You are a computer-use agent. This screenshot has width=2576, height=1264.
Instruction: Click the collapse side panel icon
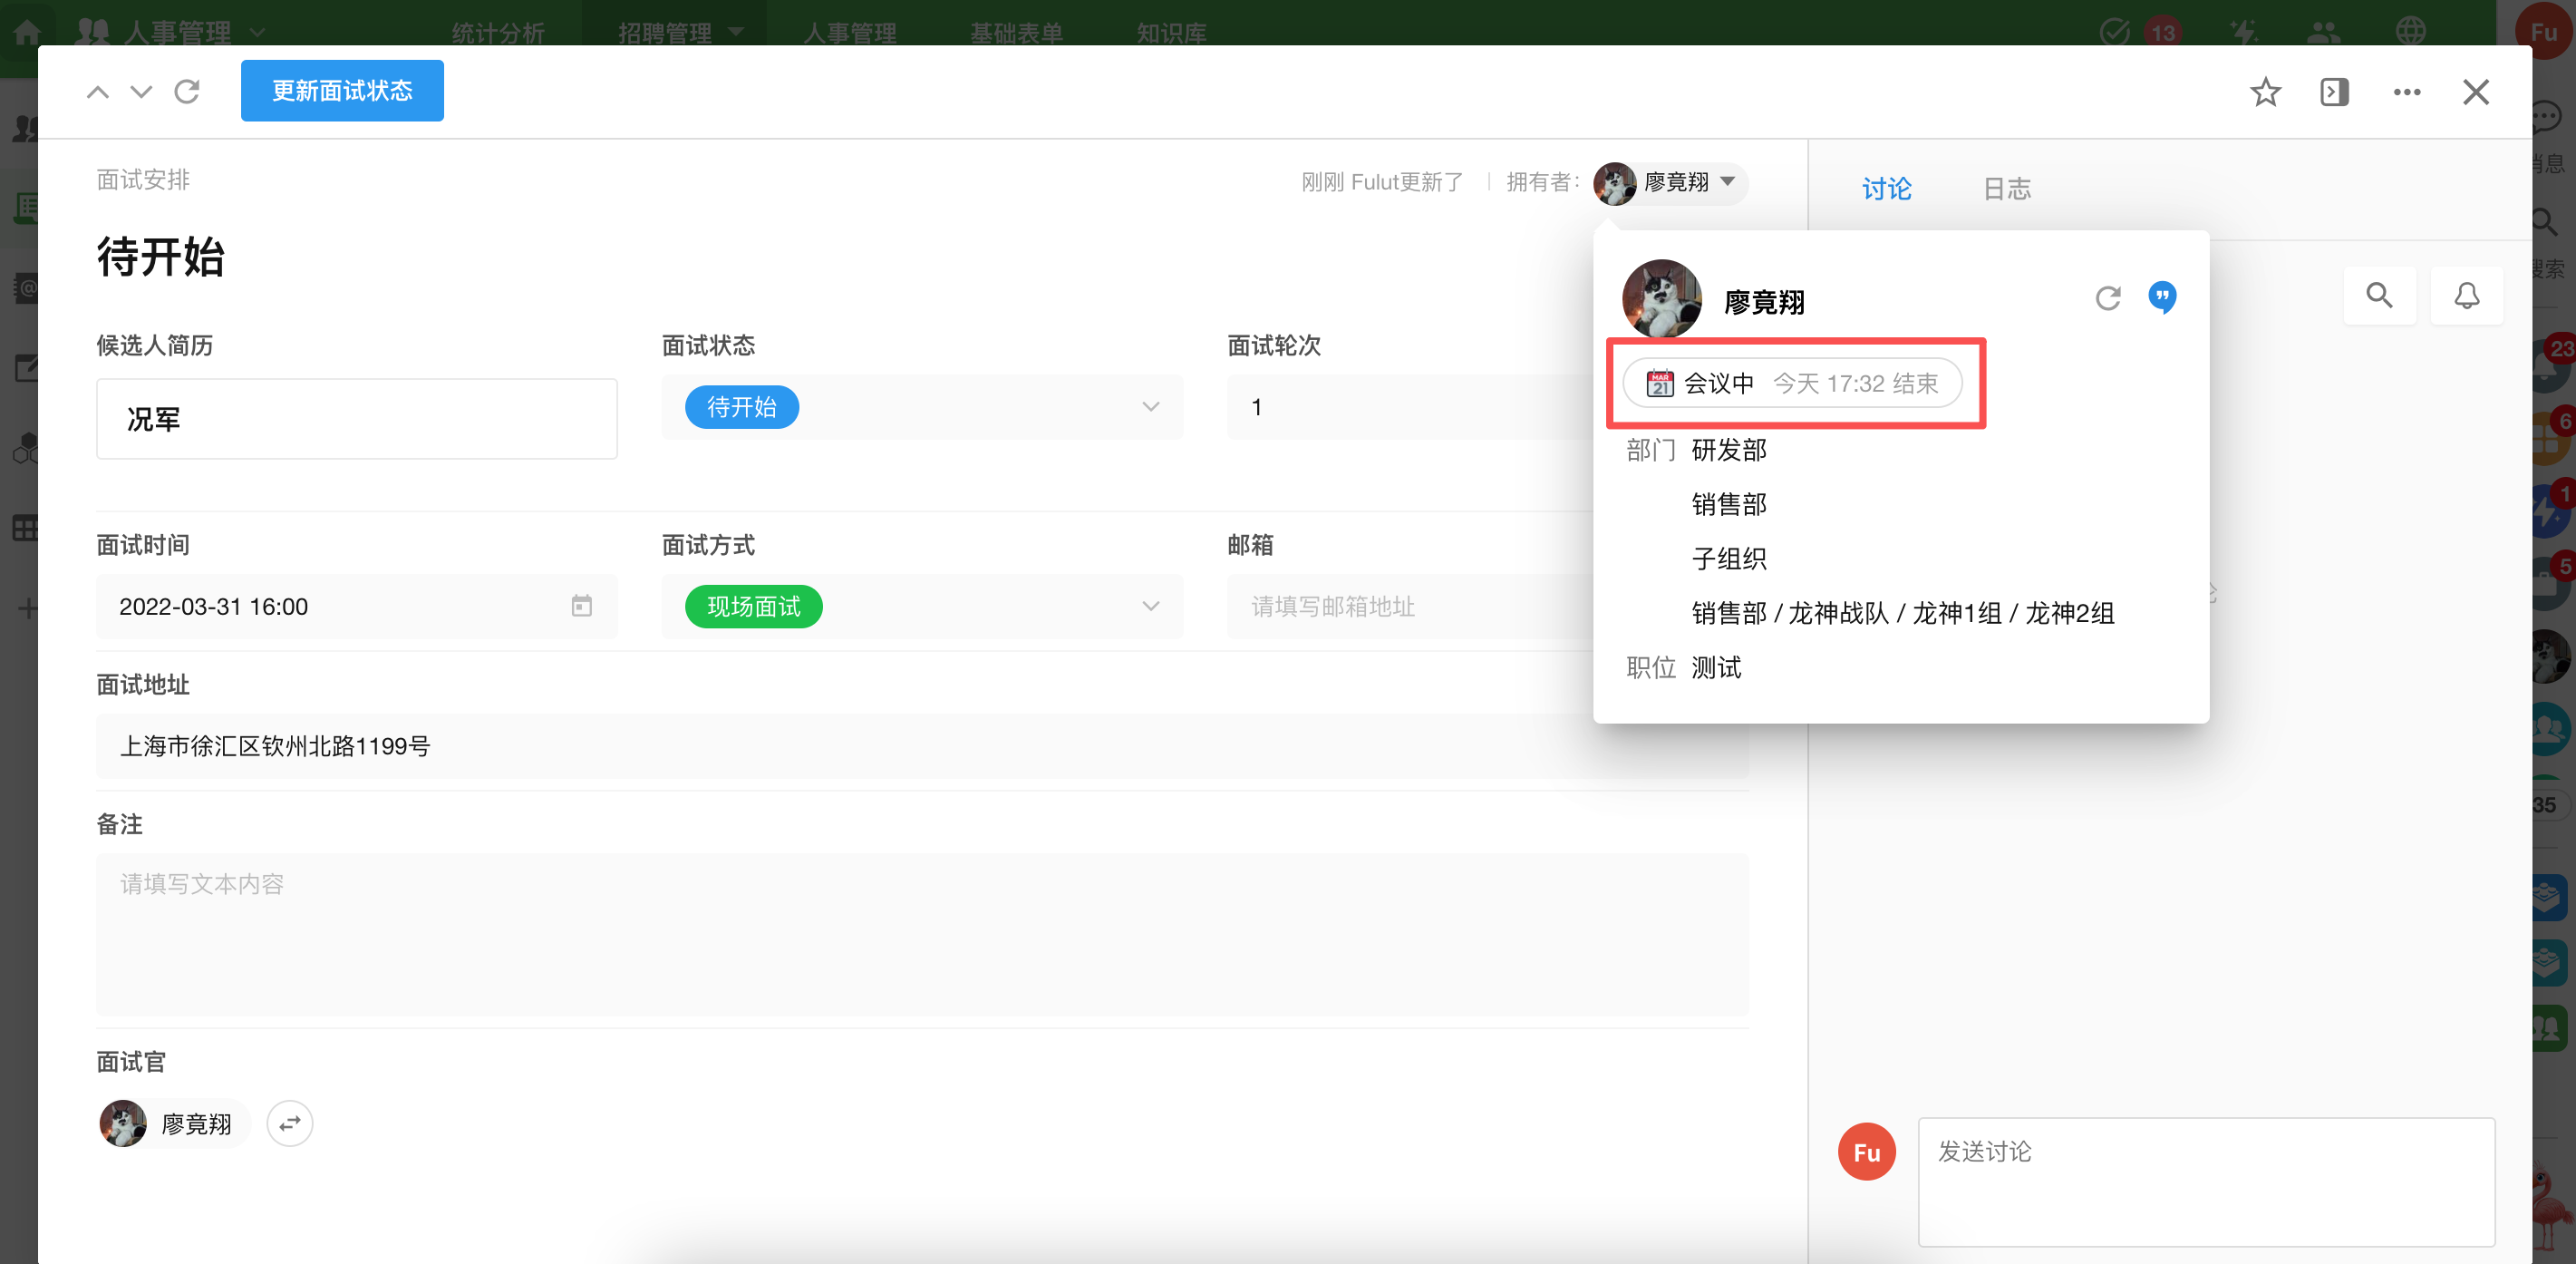tap(2334, 92)
